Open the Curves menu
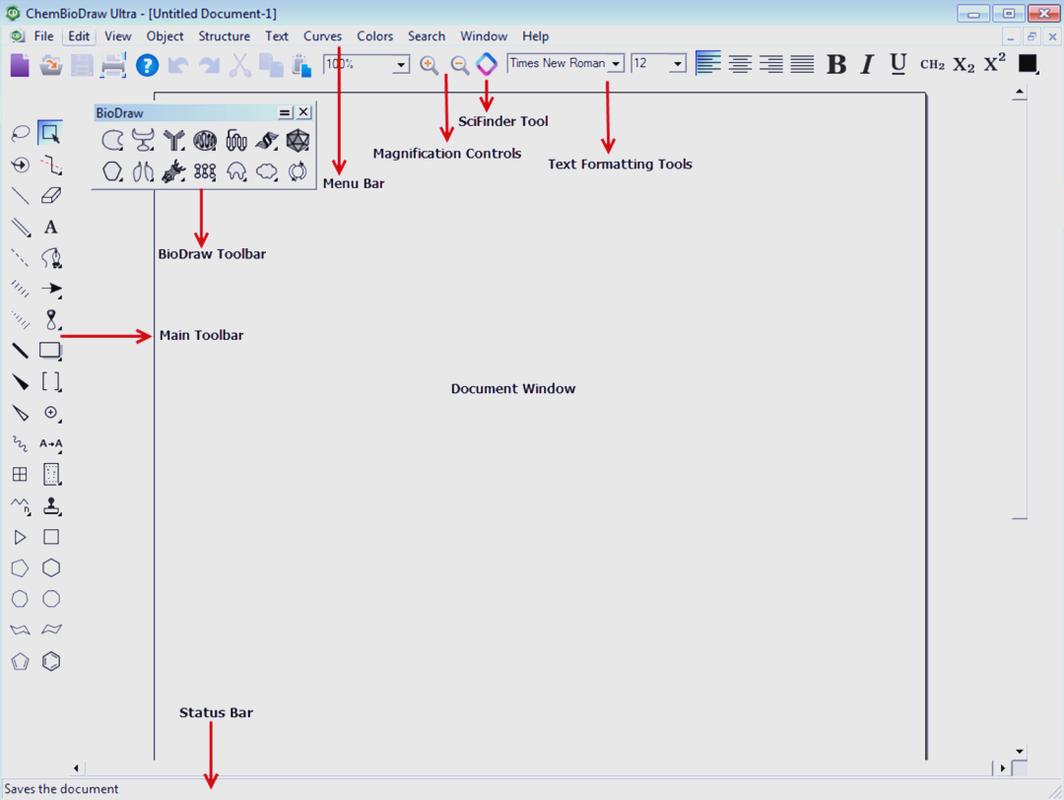 [x=322, y=36]
